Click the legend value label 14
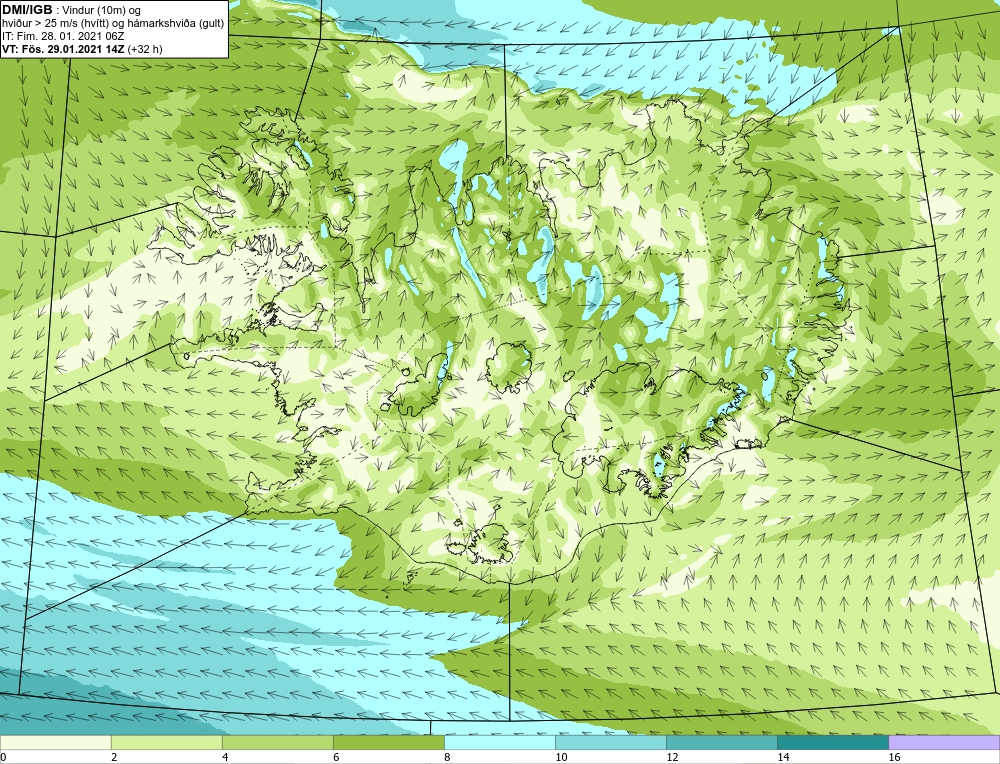Screen dimensions: 1000x764 pos(783,757)
